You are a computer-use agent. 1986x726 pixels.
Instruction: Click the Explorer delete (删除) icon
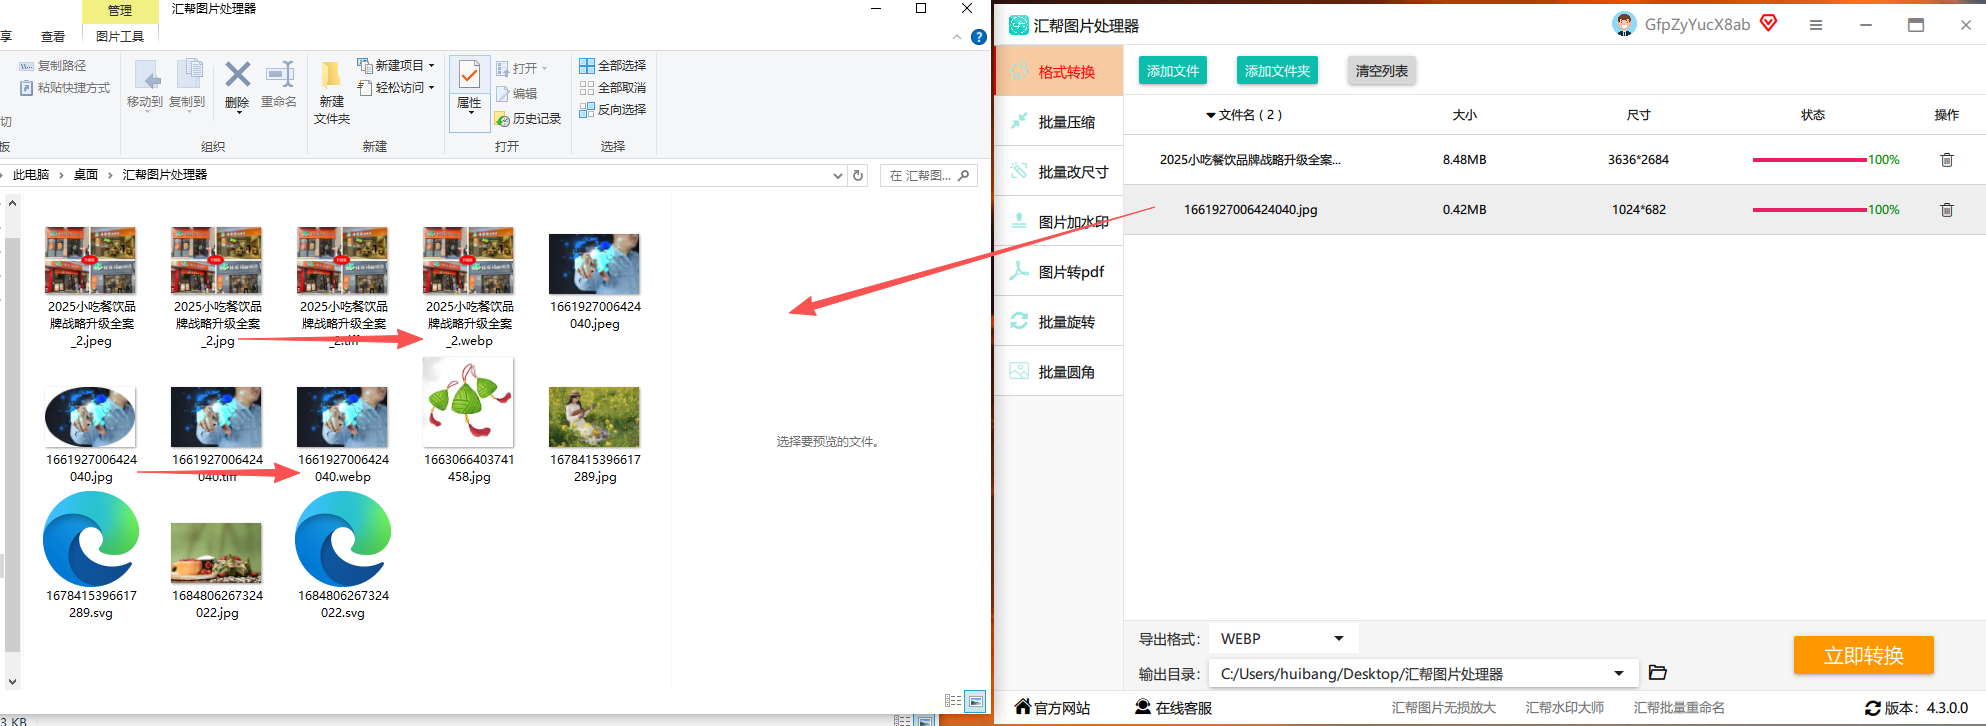tap(237, 76)
